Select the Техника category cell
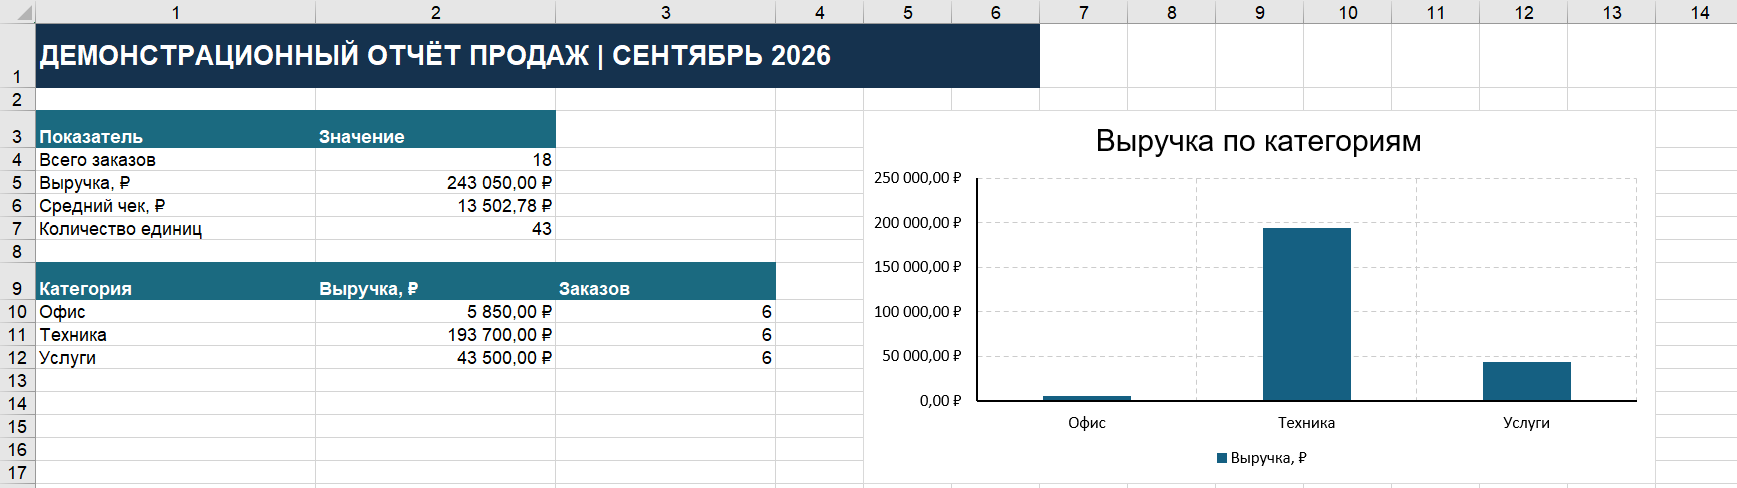The width and height of the screenshot is (1737, 488). pyautogui.click(x=176, y=335)
